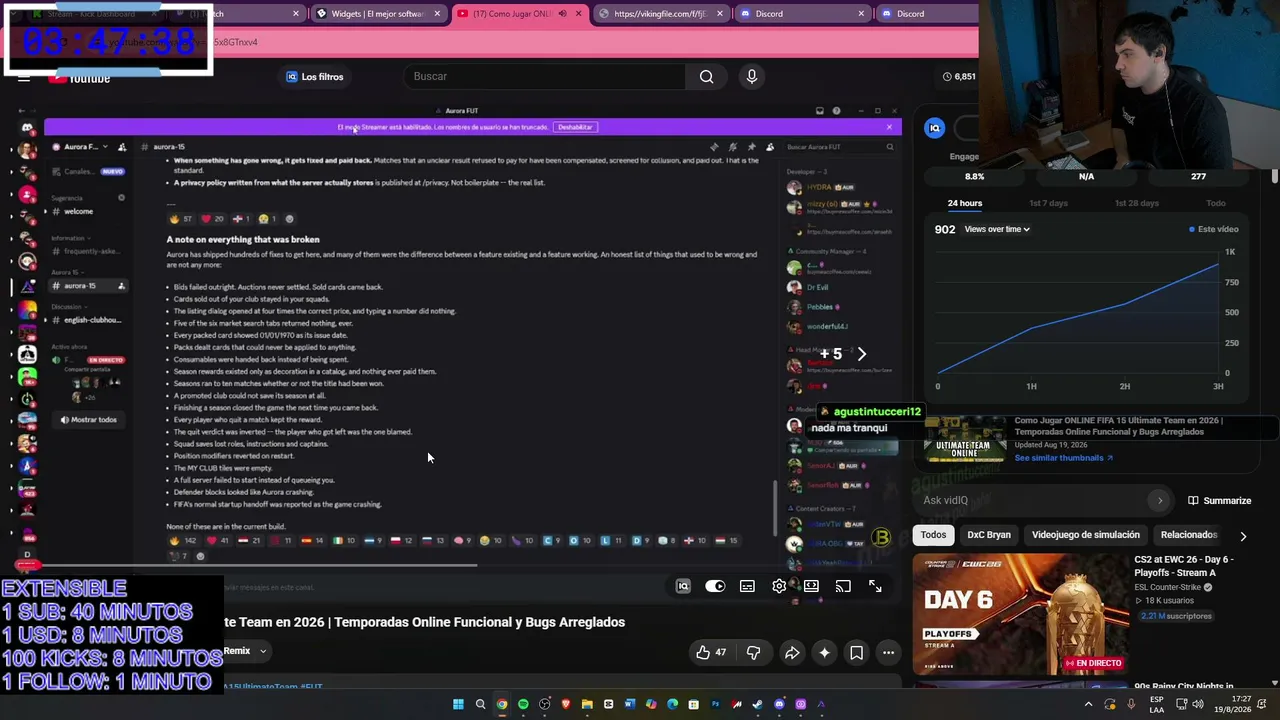Show more filter chips with right arrow
This screenshot has height=720, width=1280.
tap(1243, 536)
